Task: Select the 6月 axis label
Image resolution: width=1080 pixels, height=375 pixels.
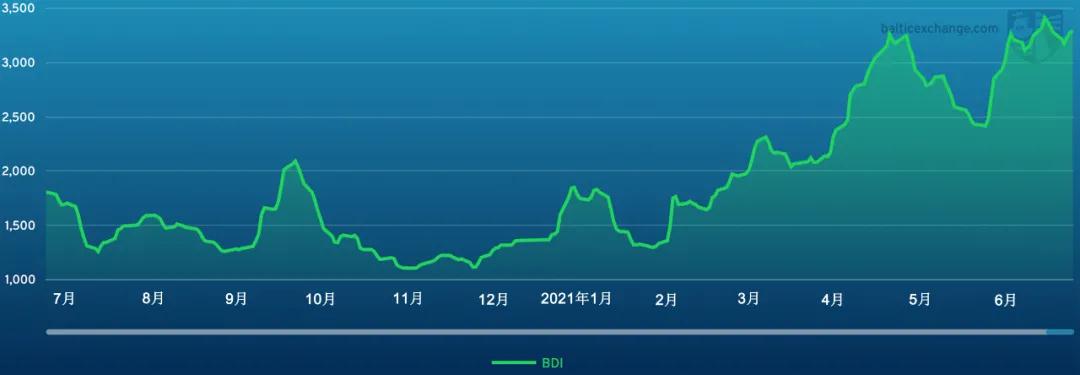Action: (1005, 299)
